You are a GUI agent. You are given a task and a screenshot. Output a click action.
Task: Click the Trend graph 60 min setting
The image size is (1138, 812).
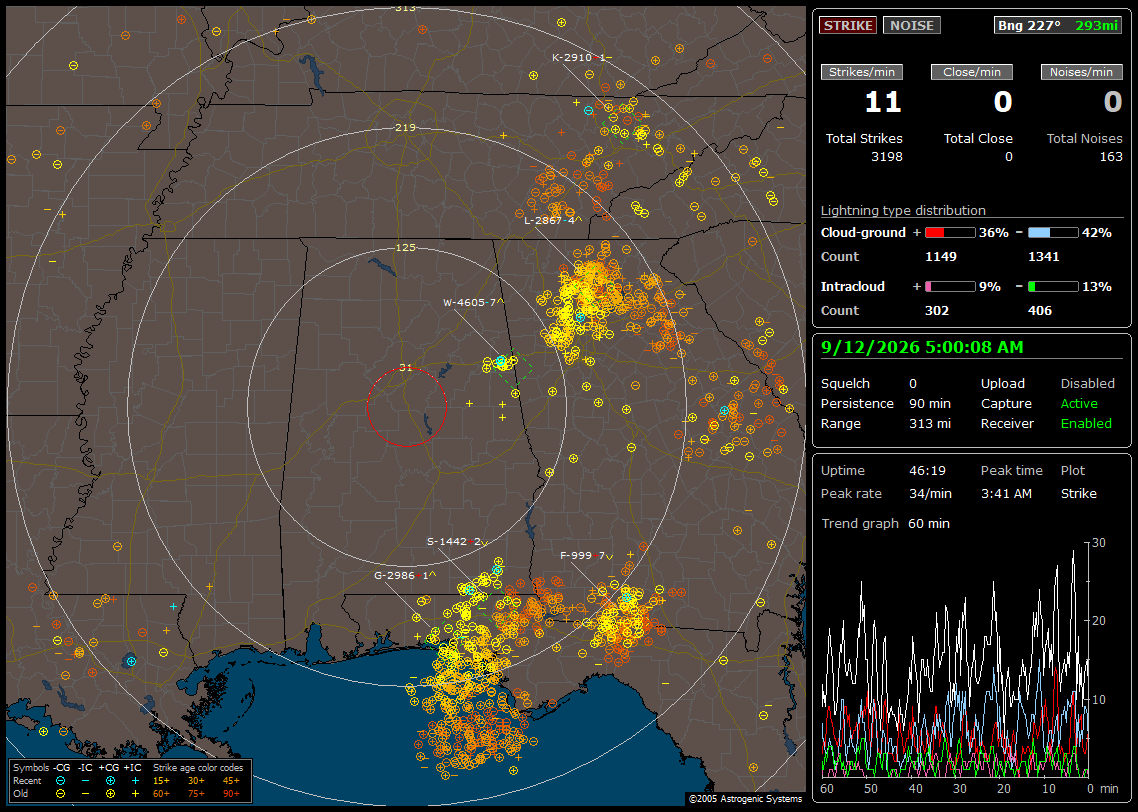[928, 524]
